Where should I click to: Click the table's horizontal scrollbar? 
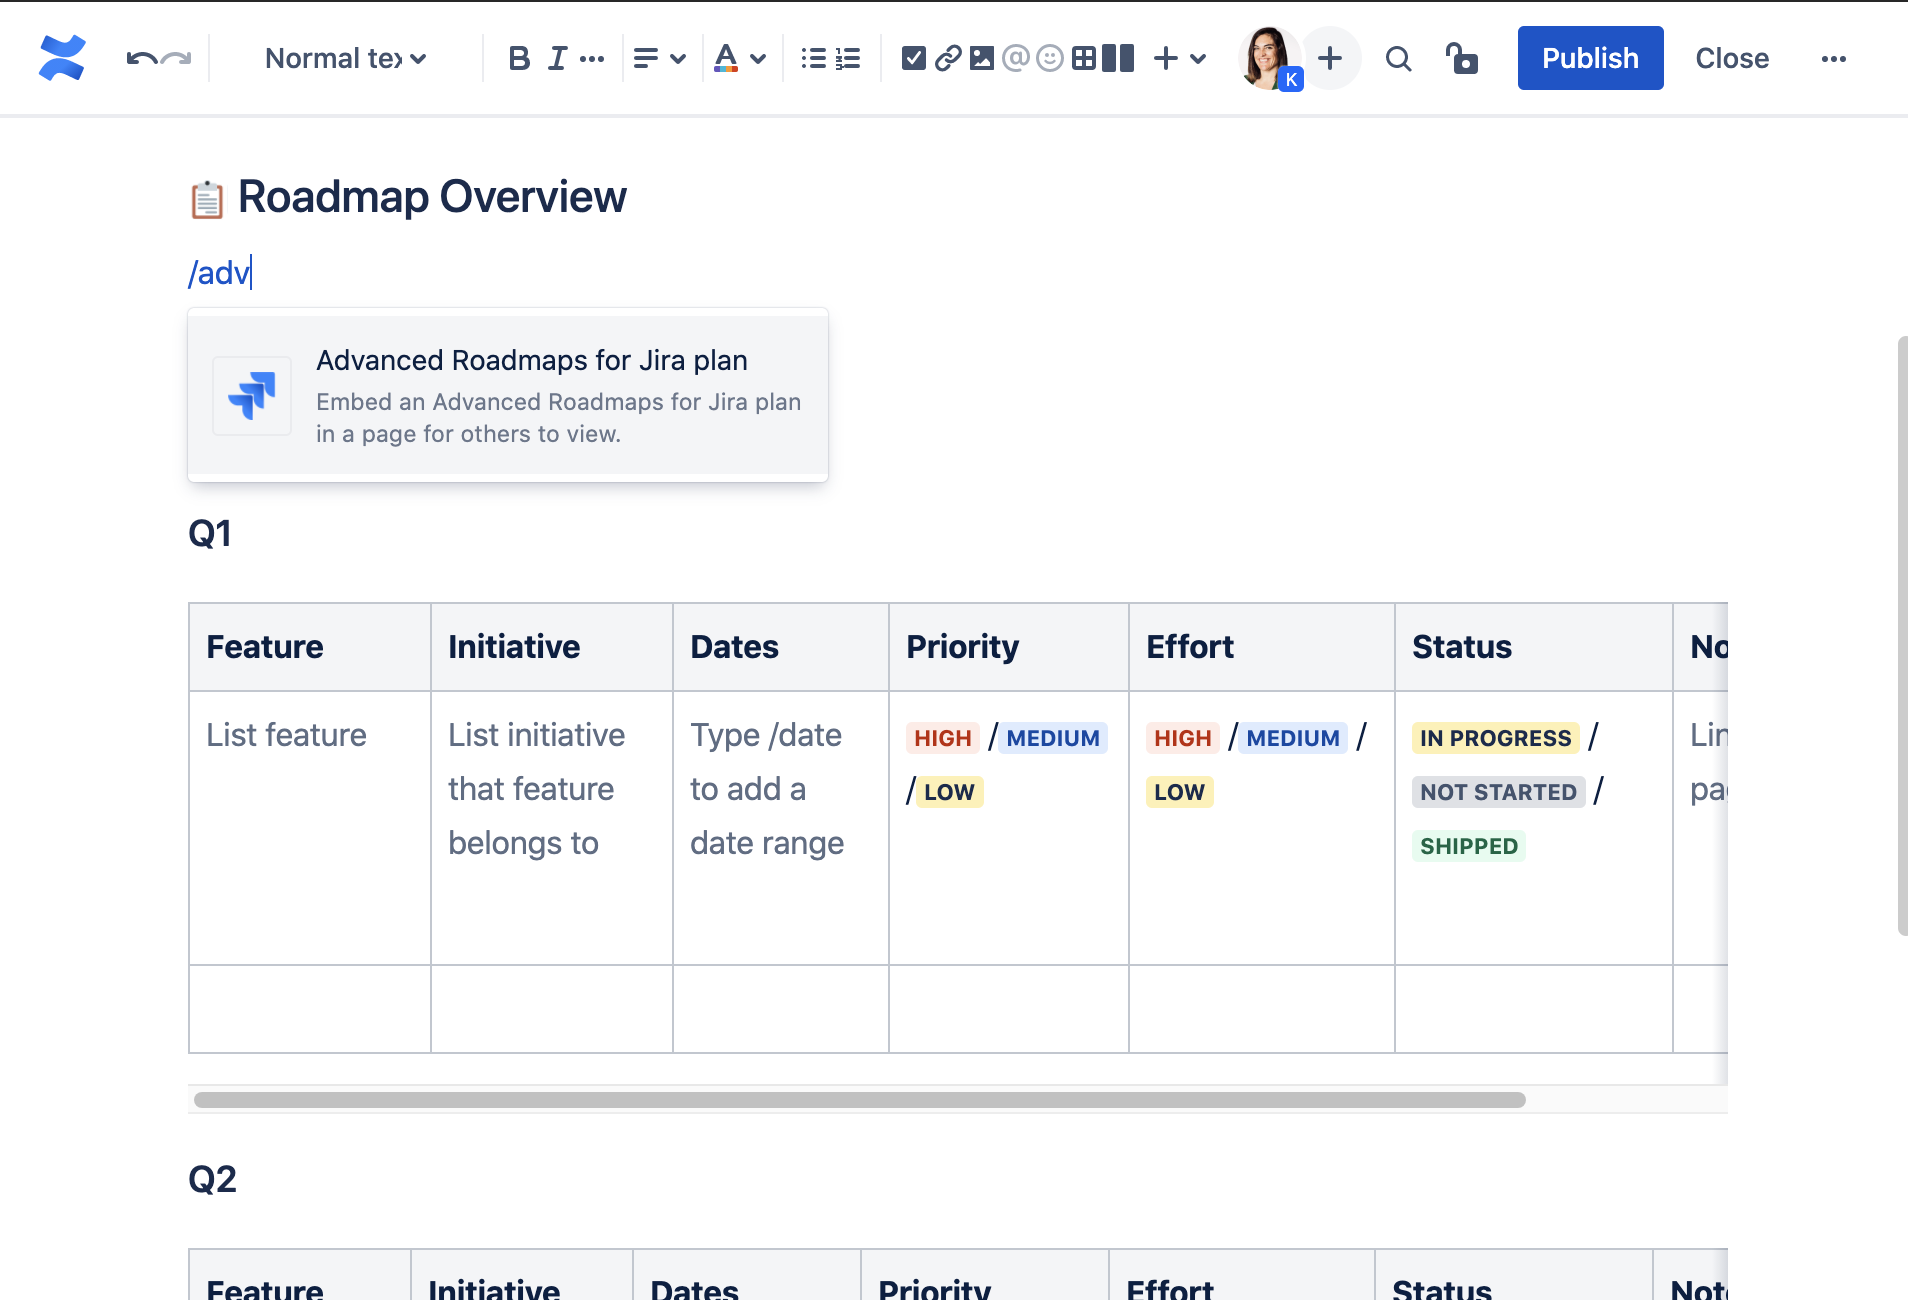pyautogui.click(x=860, y=1100)
